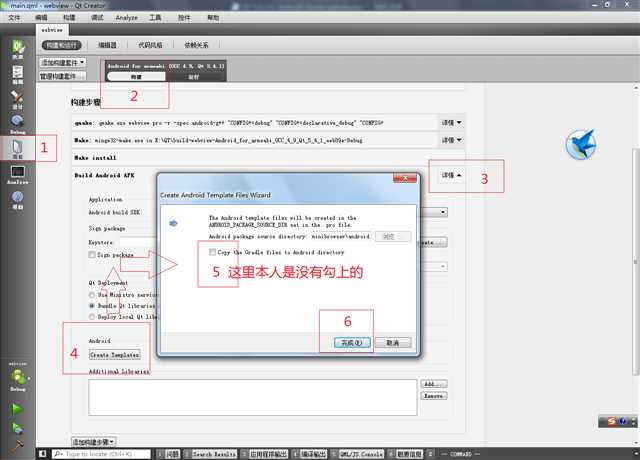Open the Design mode icon

tap(18, 100)
